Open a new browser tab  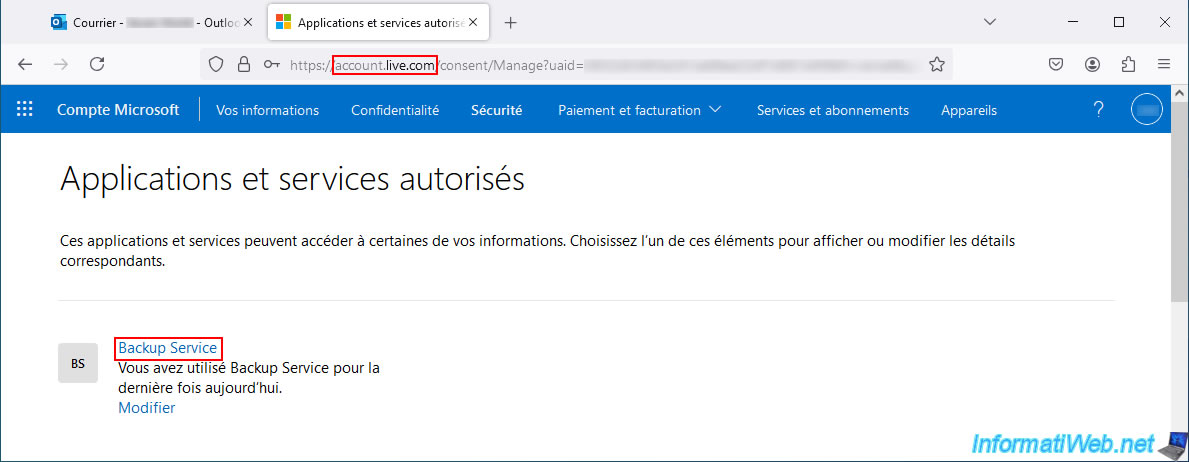(510, 23)
